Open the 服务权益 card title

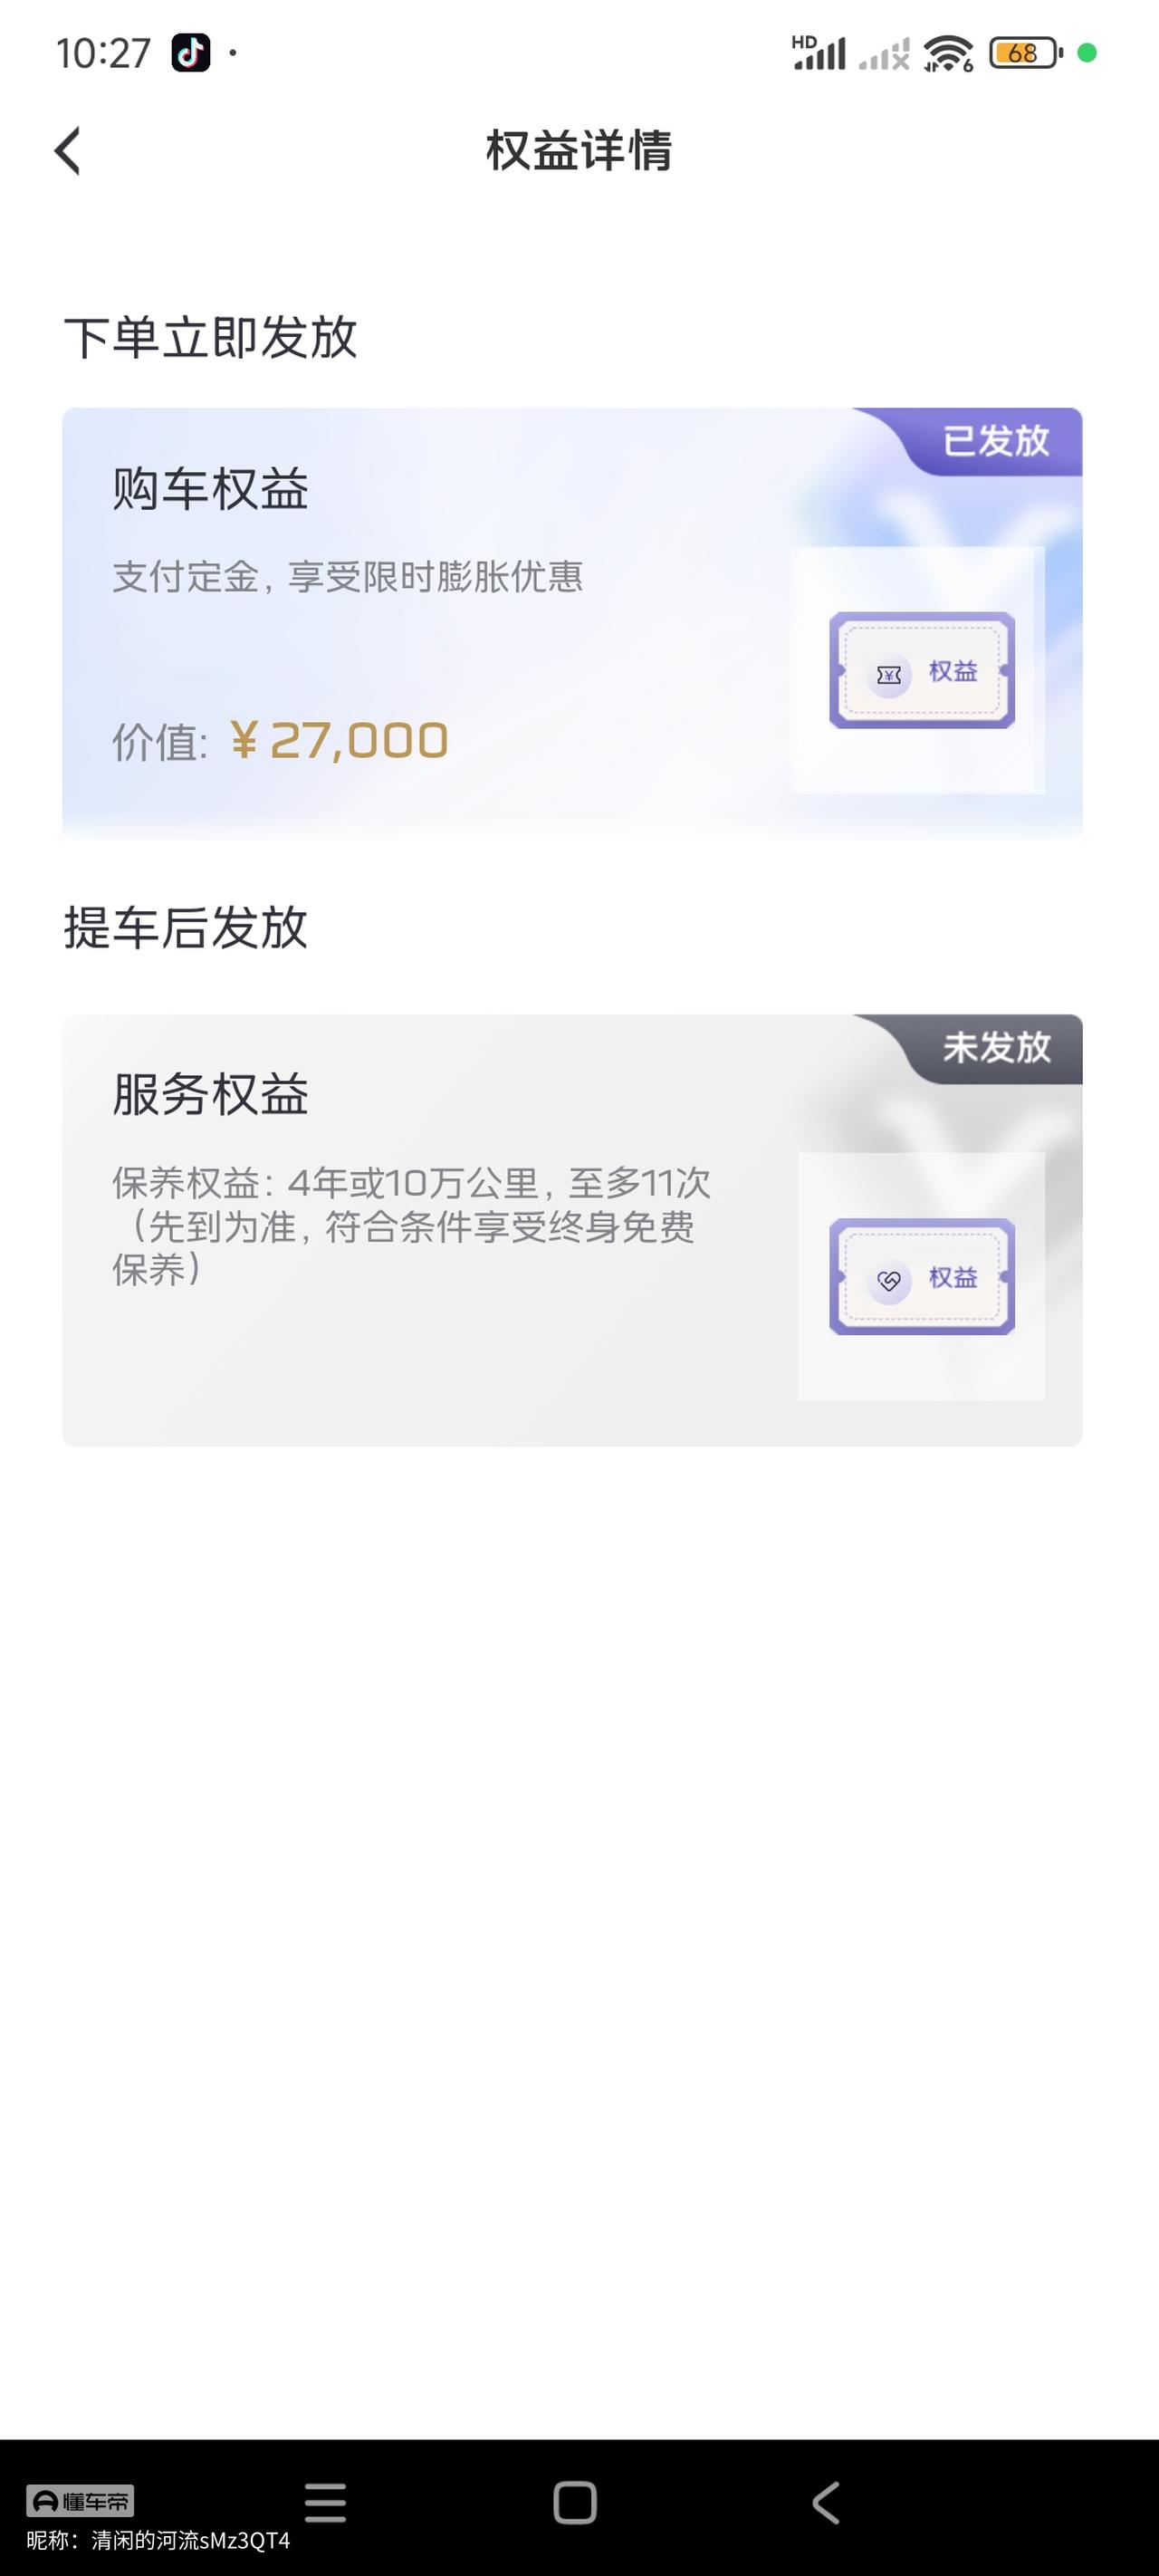tap(210, 1094)
